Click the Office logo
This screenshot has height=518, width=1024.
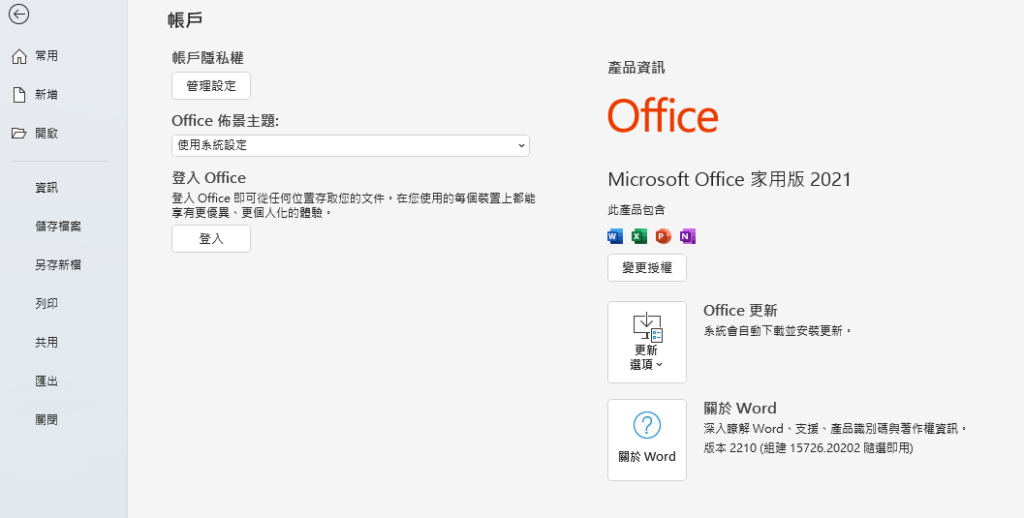click(663, 116)
